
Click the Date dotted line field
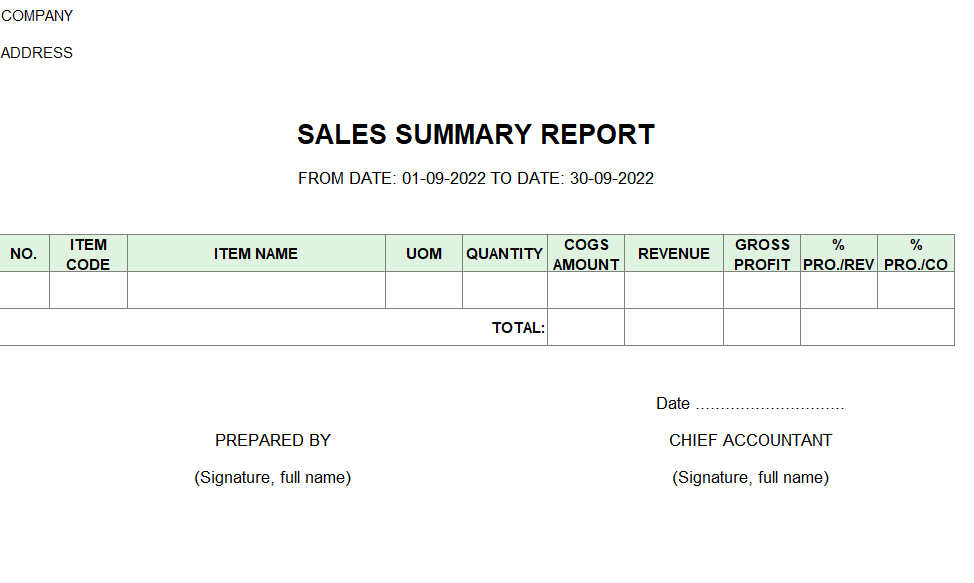tap(770, 404)
